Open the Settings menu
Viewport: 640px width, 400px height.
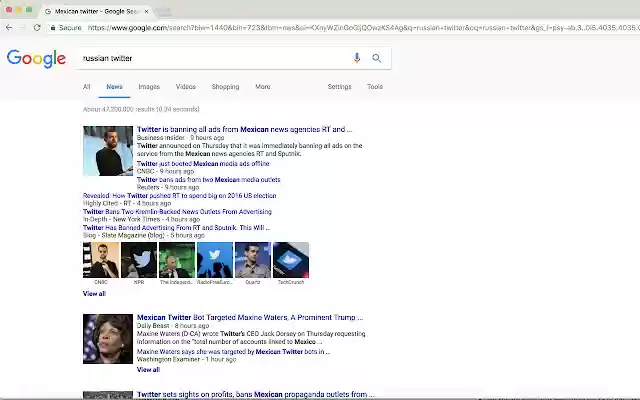coord(339,87)
